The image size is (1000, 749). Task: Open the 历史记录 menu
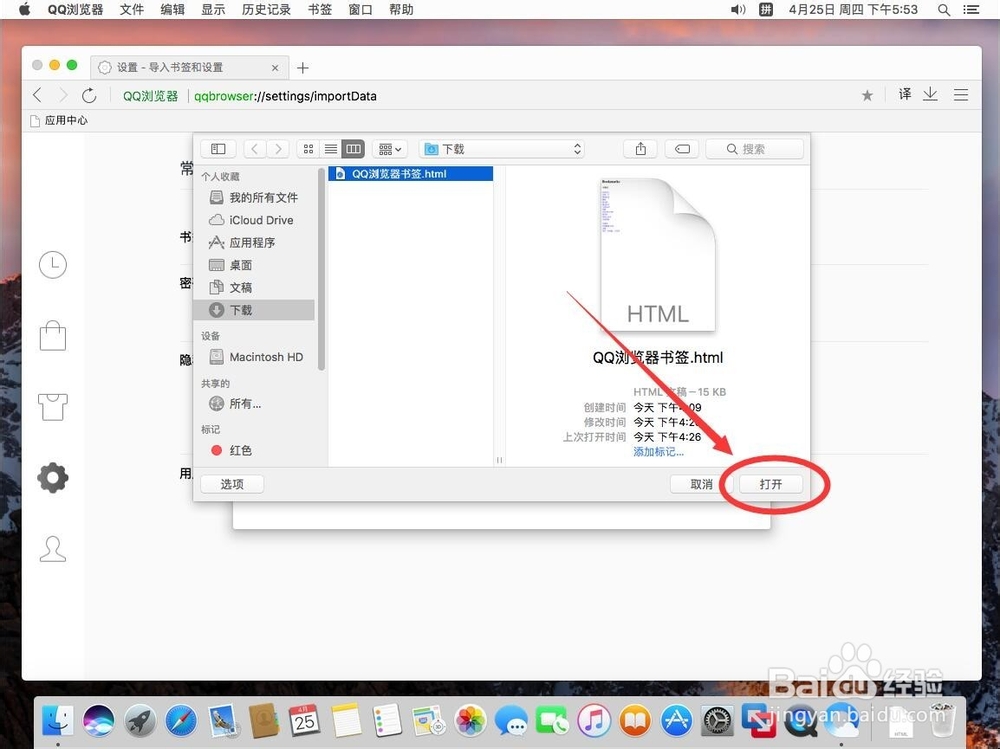coord(267,10)
